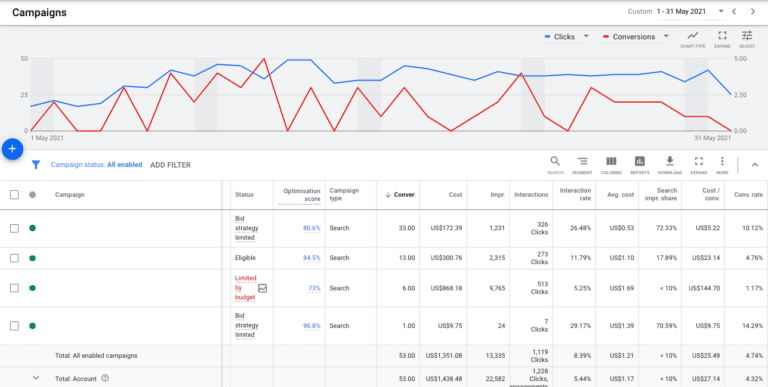Open the More three-dot menu
The height and width of the screenshot is (387, 768).
(722, 161)
